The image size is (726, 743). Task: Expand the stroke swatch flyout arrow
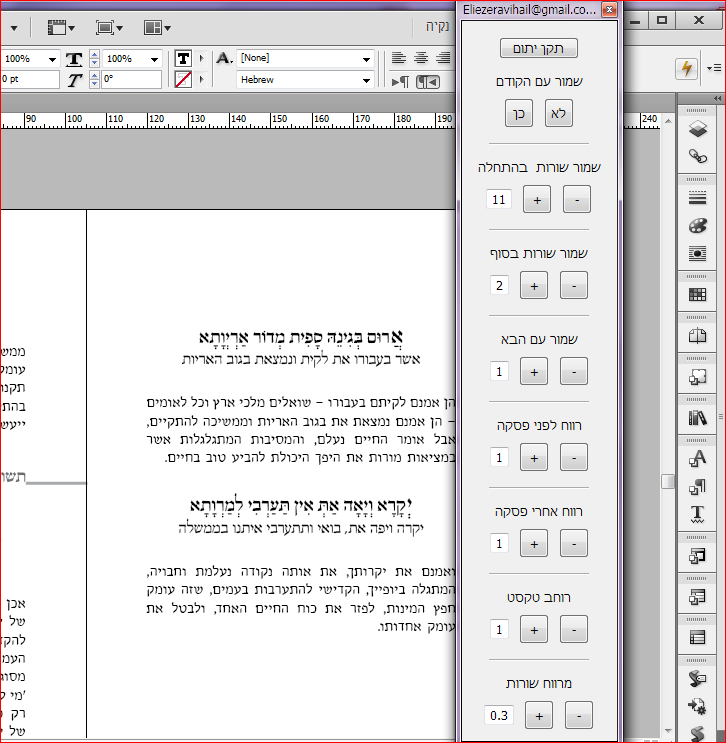pos(201,79)
